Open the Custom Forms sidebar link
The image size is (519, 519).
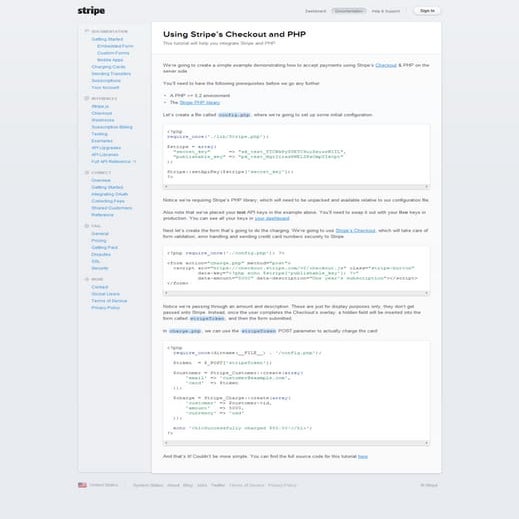[113, 53]
